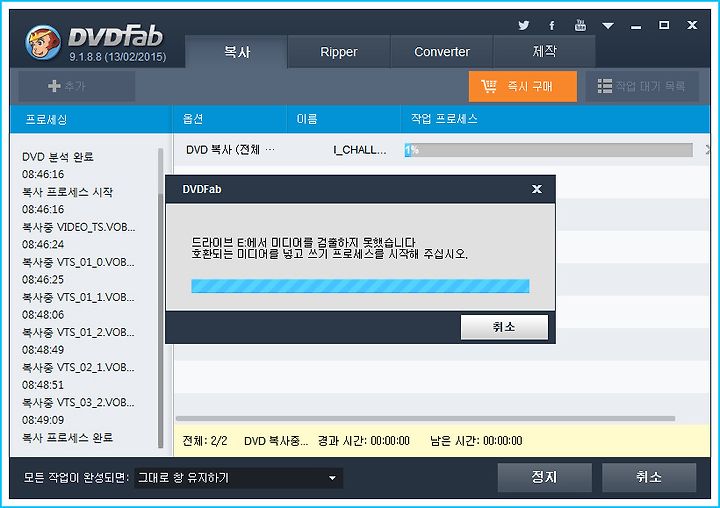Click the task list horizontal scrollbar

pos(425,418)
